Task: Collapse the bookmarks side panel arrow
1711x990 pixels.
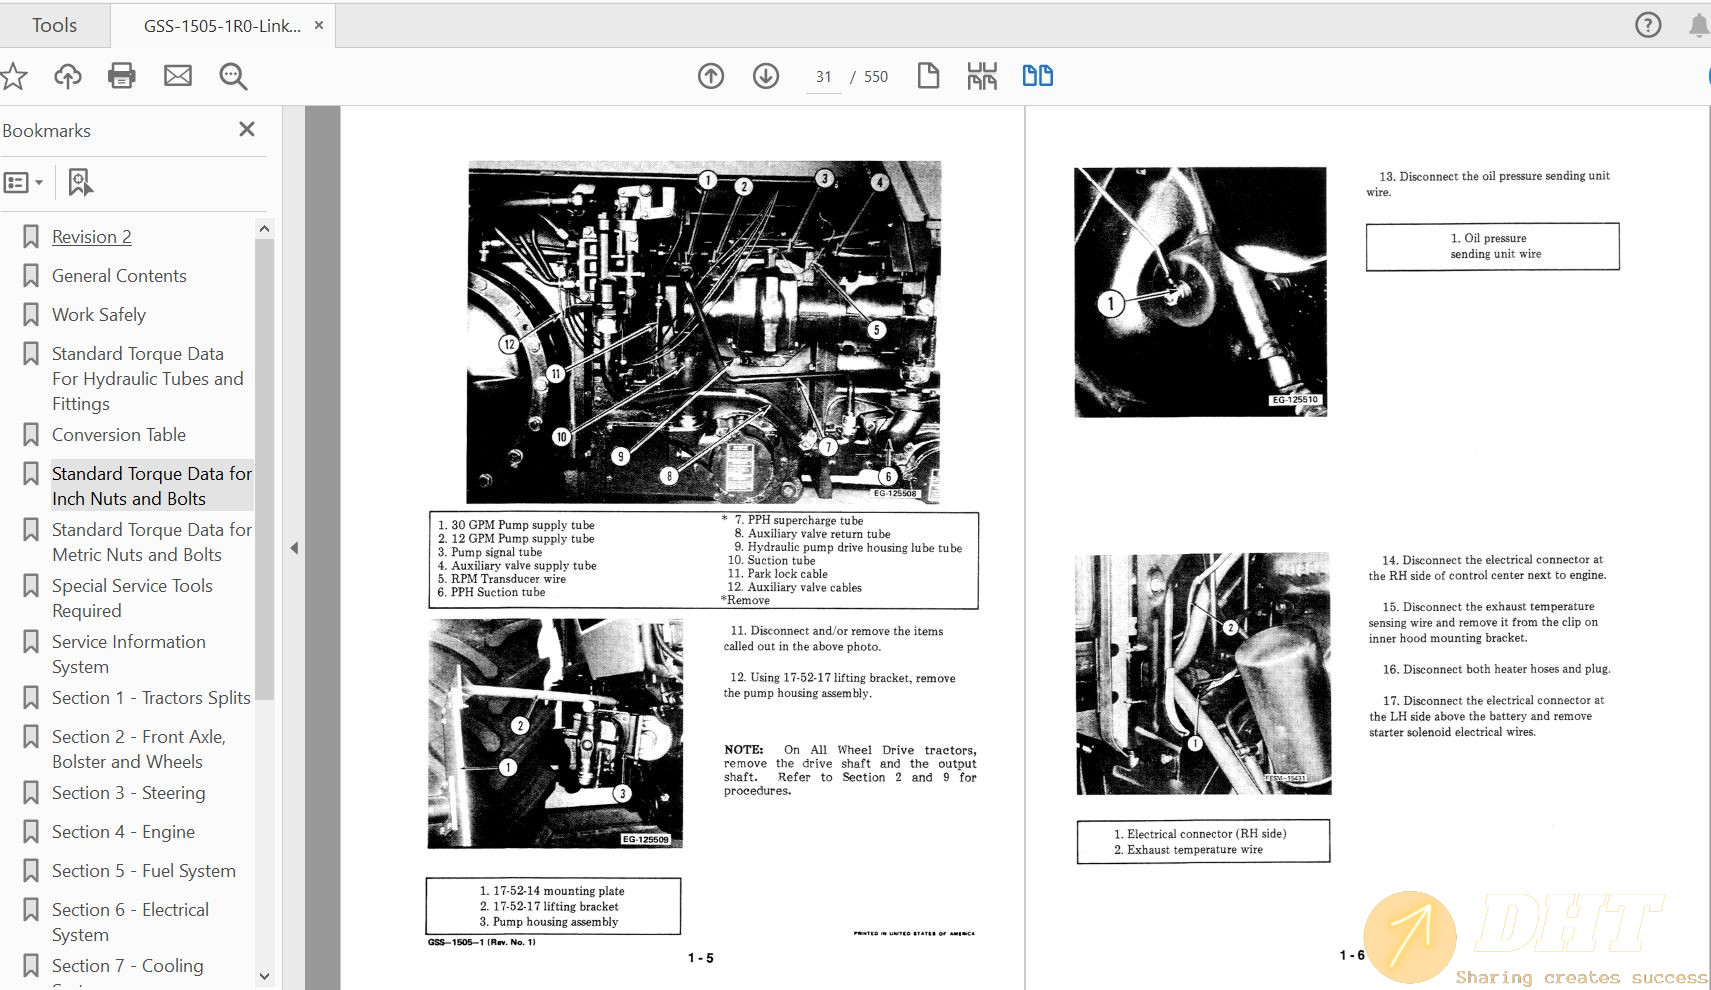Action: pos(294,548)
